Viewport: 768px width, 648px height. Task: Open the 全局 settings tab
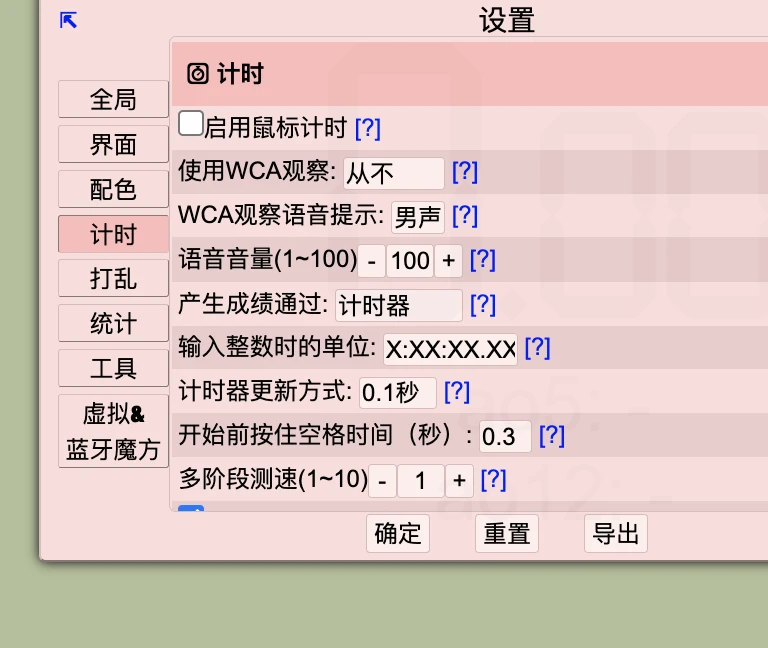[113, 99]
